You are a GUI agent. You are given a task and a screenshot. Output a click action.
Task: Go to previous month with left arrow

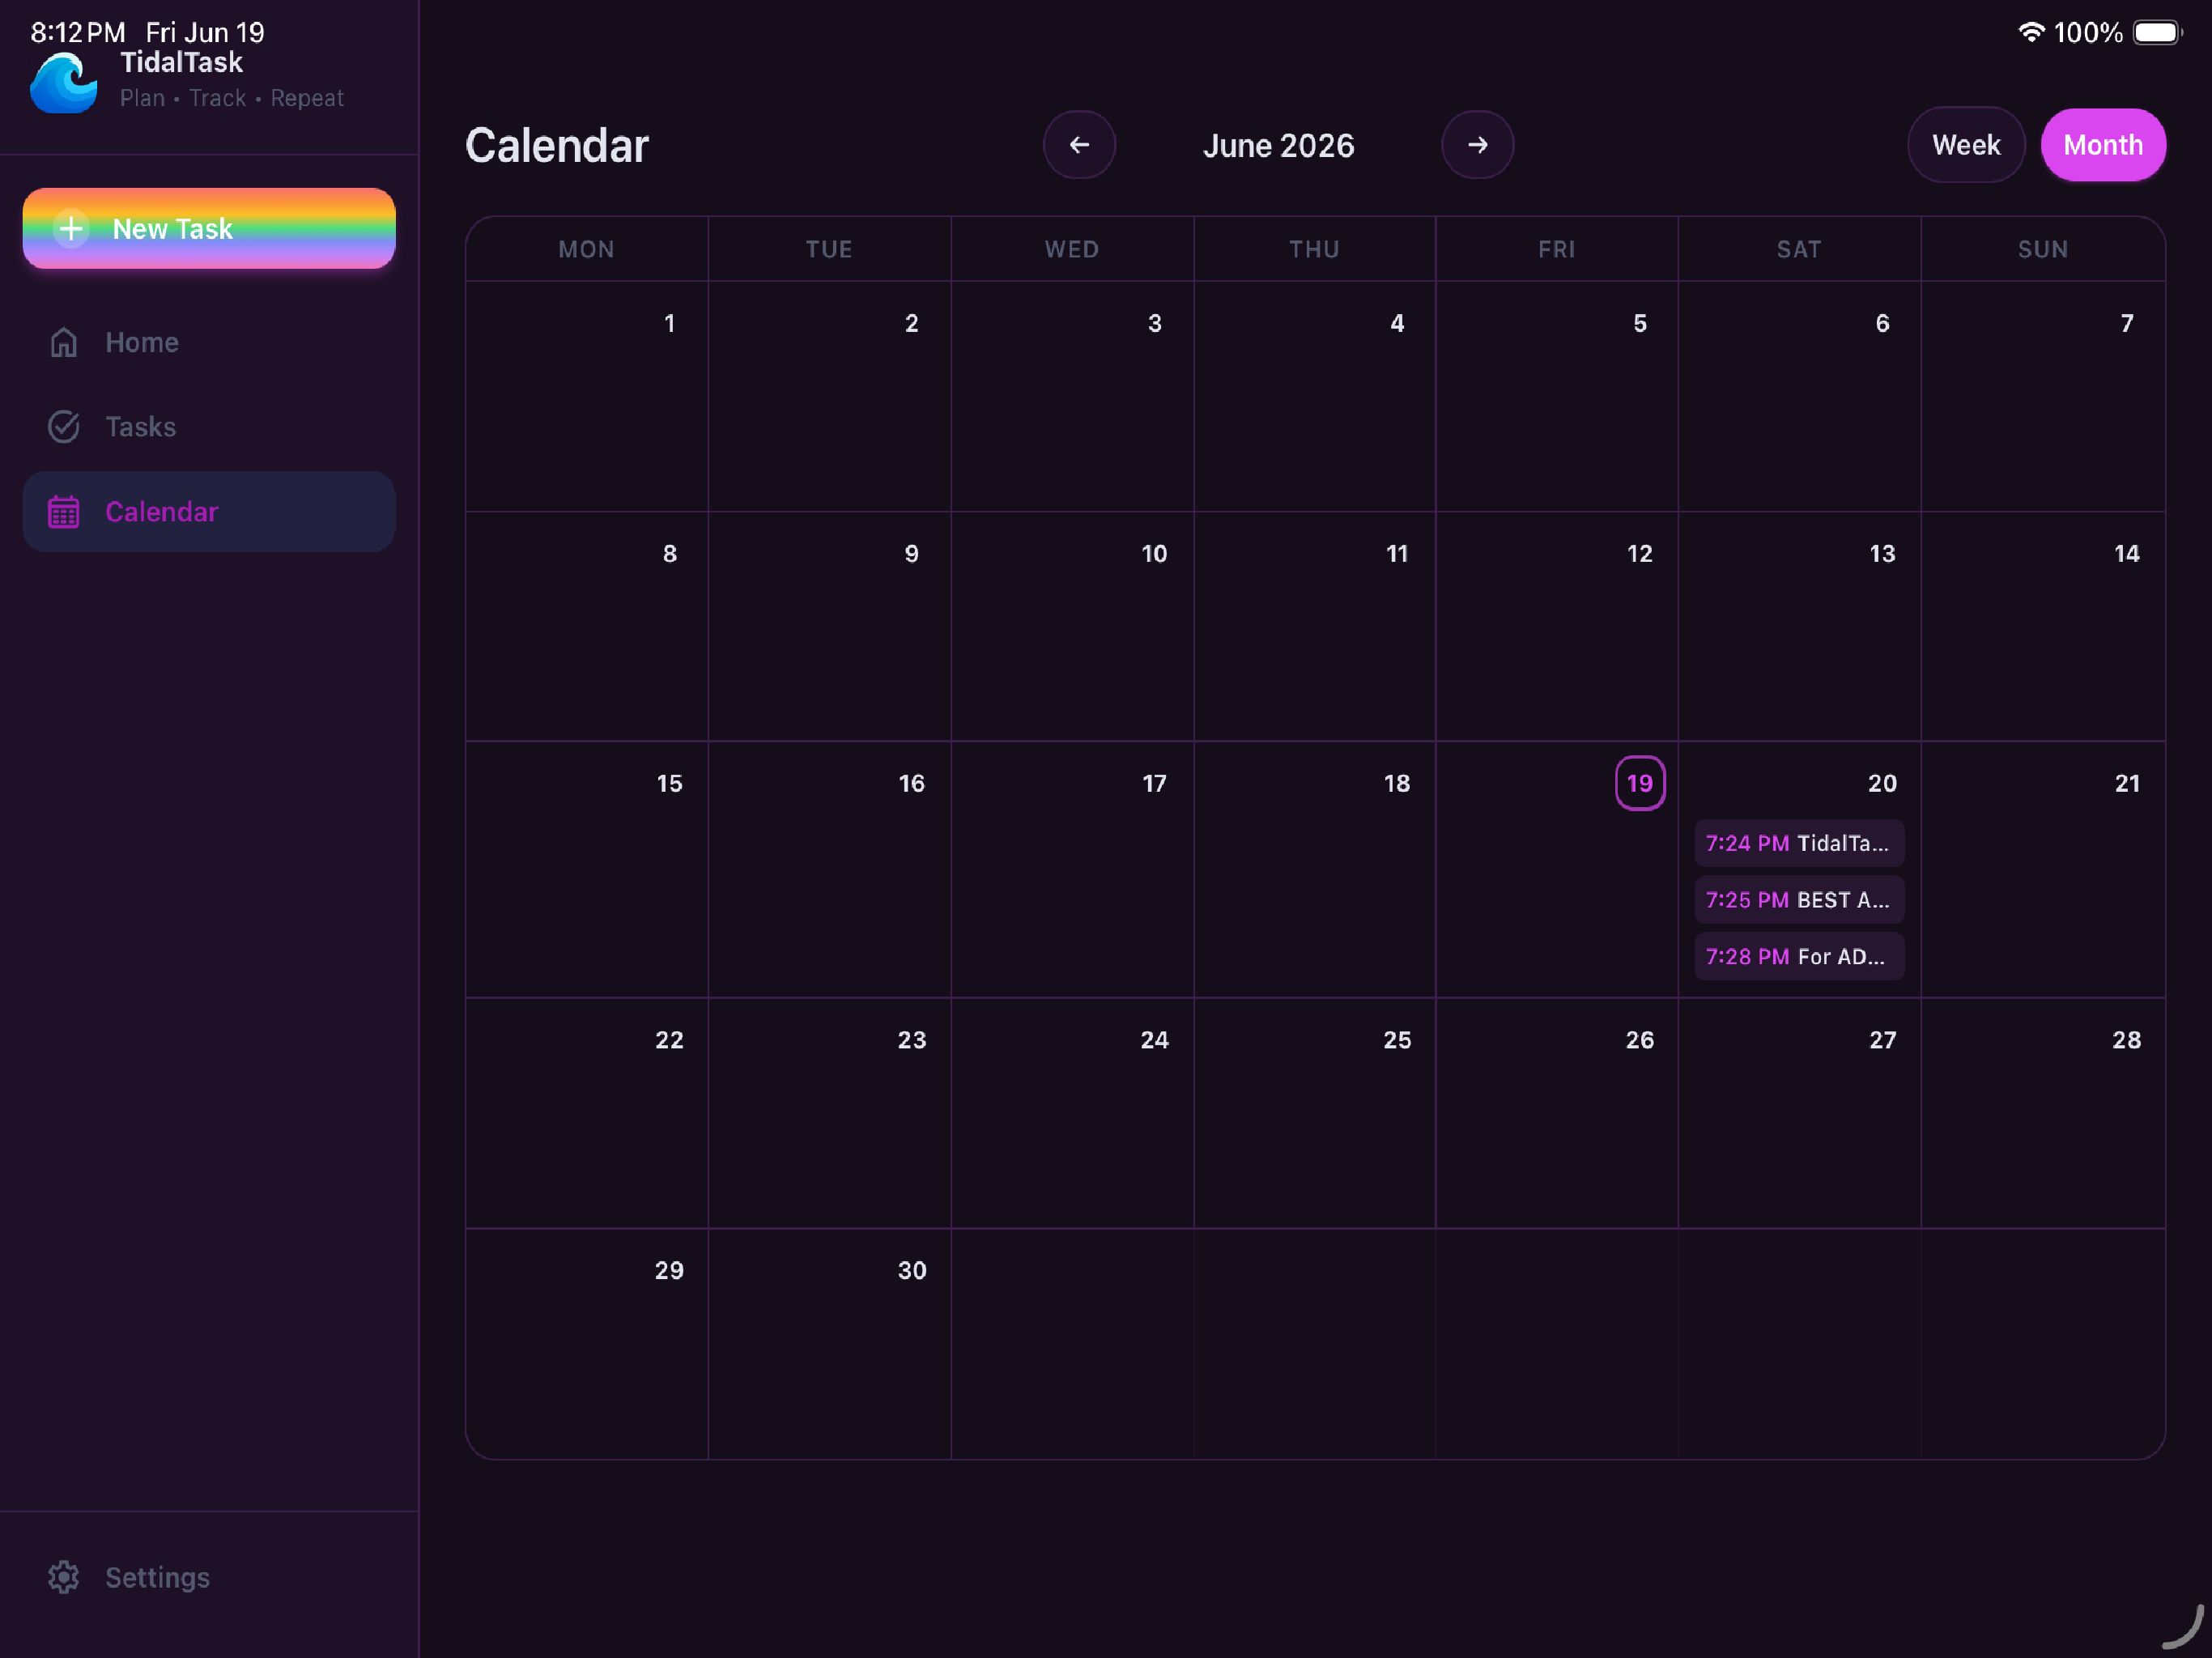[x=1079, y=145]
